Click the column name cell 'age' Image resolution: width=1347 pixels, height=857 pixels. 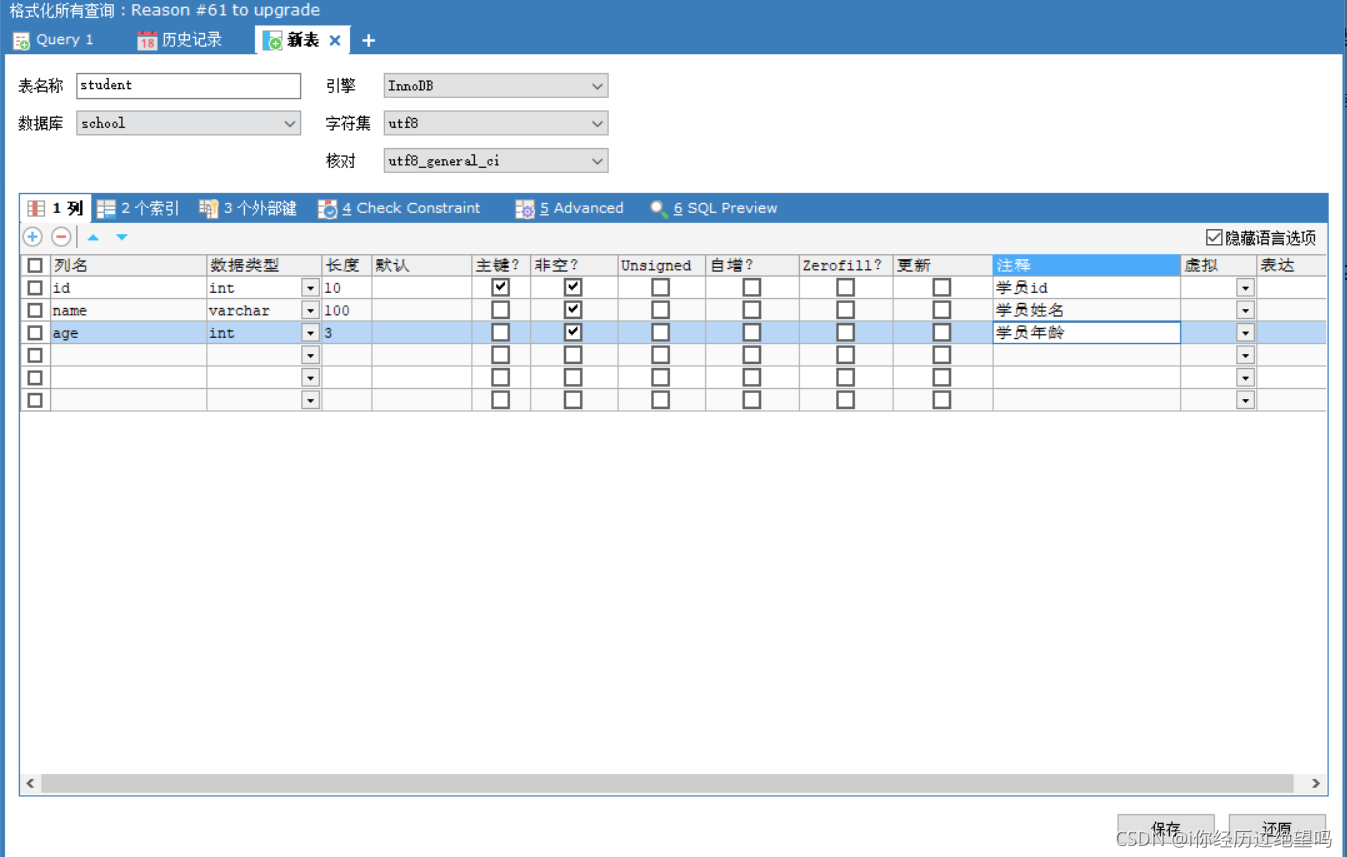[129, 333]
